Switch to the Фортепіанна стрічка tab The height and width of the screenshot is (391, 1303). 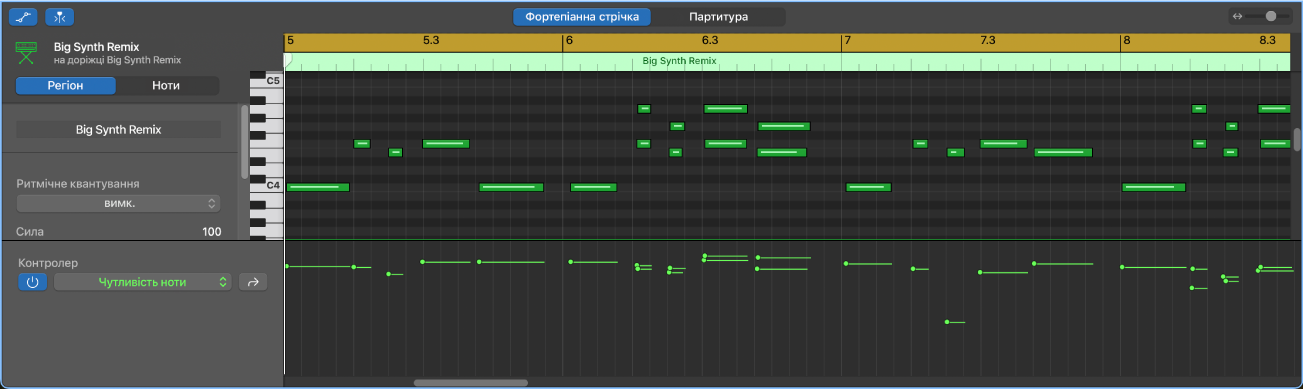click(582, 17)
